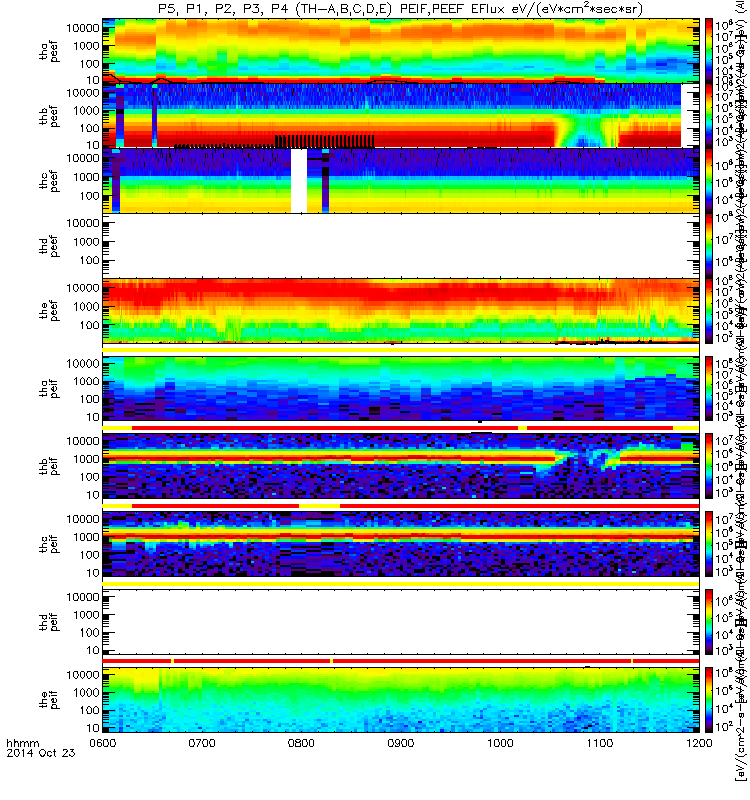Click the color bar beside thd peef panel
750x800 pixels.
tap(709, 245)
